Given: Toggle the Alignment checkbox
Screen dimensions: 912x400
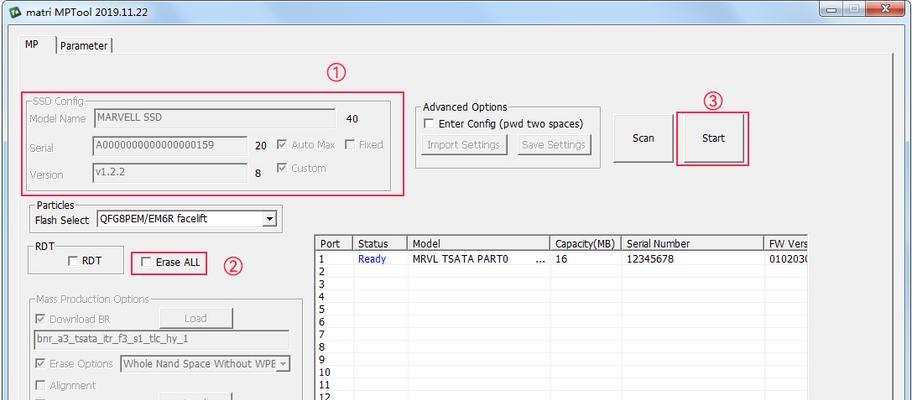Looking at the screenshot, I should pyautogui.click(x=40, y=385).
